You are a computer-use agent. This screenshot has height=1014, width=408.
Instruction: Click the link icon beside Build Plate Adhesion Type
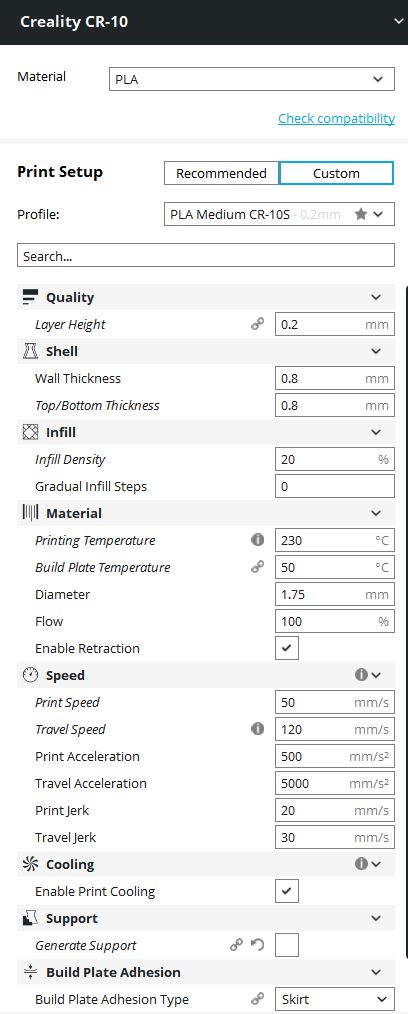(x=257, y=999)
